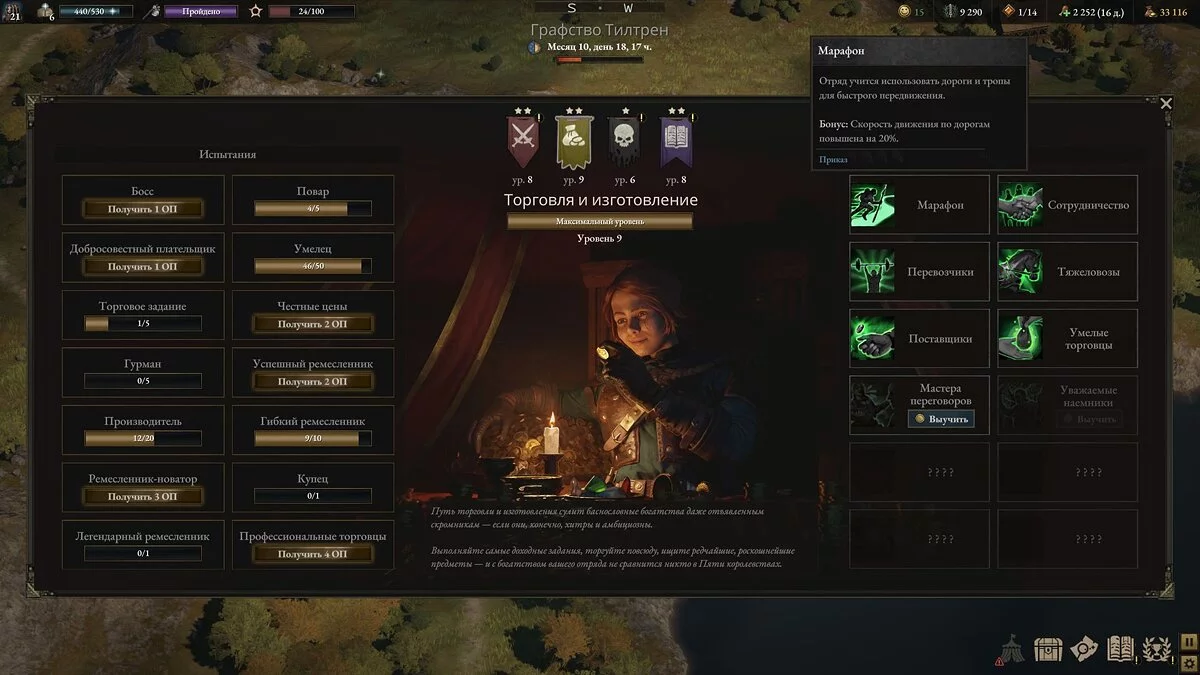Close the paths panel with X
Viewport: 1200px width, 675px height.
[1166, 102]
